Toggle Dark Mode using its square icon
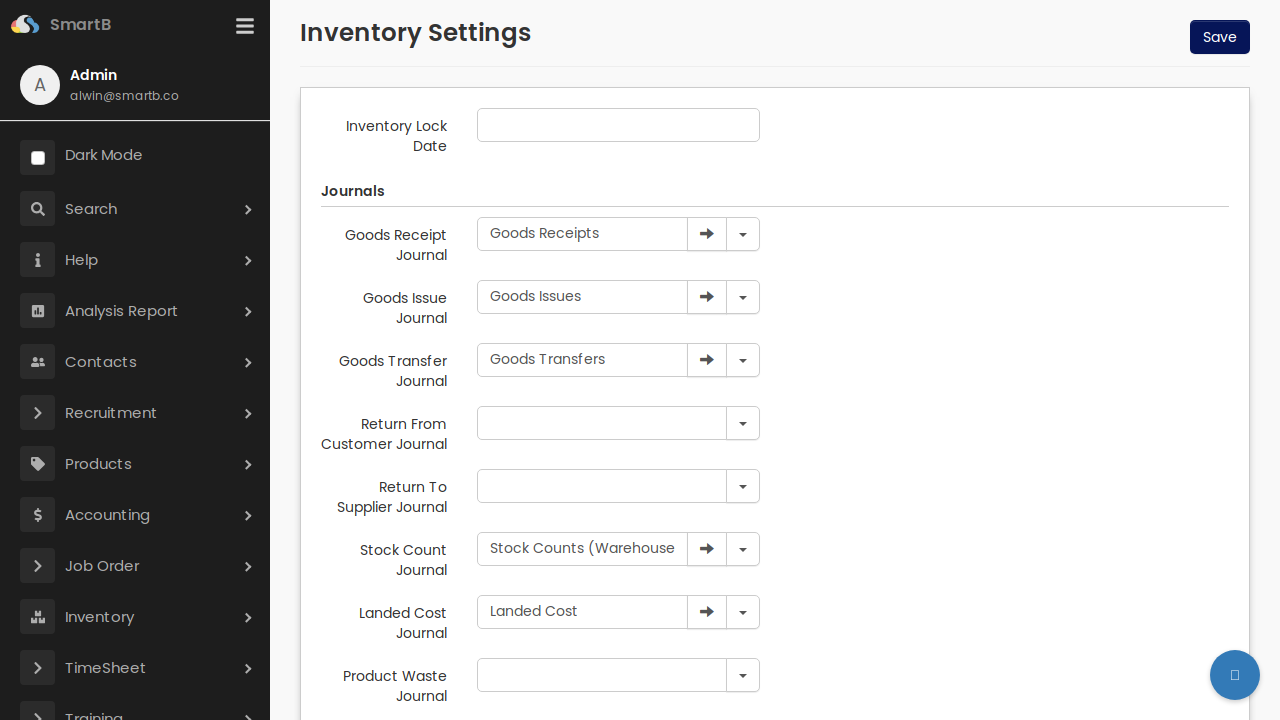The width and height of the screenshot is (1280, 720). [37, 157]
